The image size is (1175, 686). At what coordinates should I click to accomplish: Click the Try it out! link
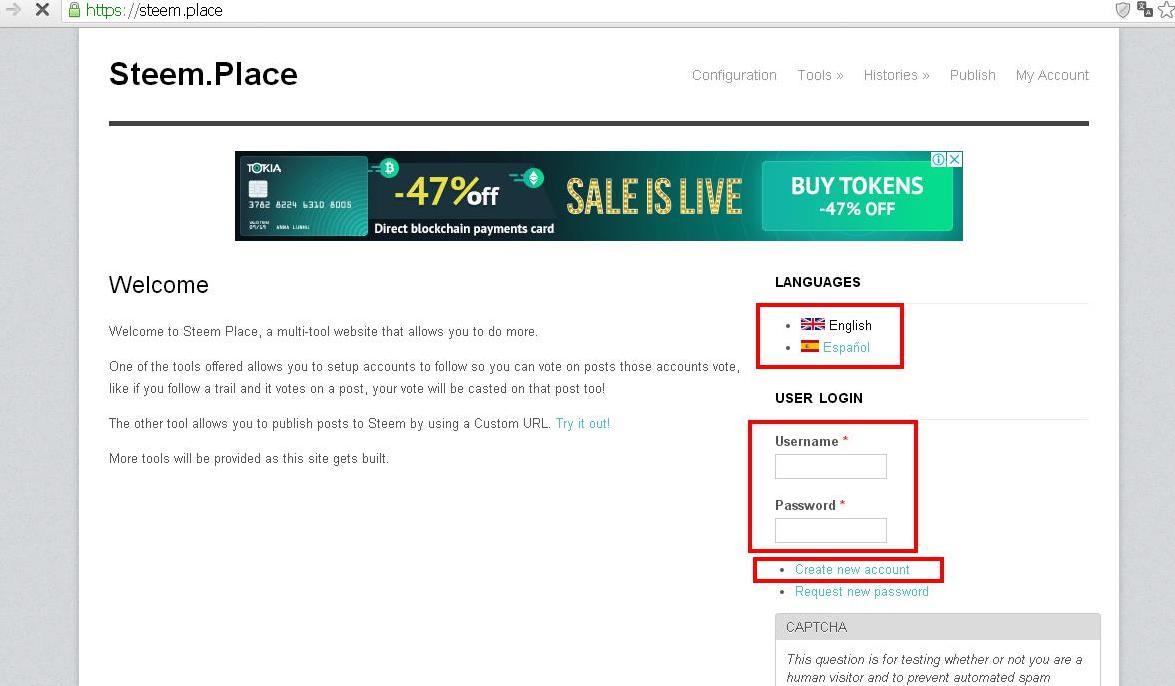[x=582, y=424]
